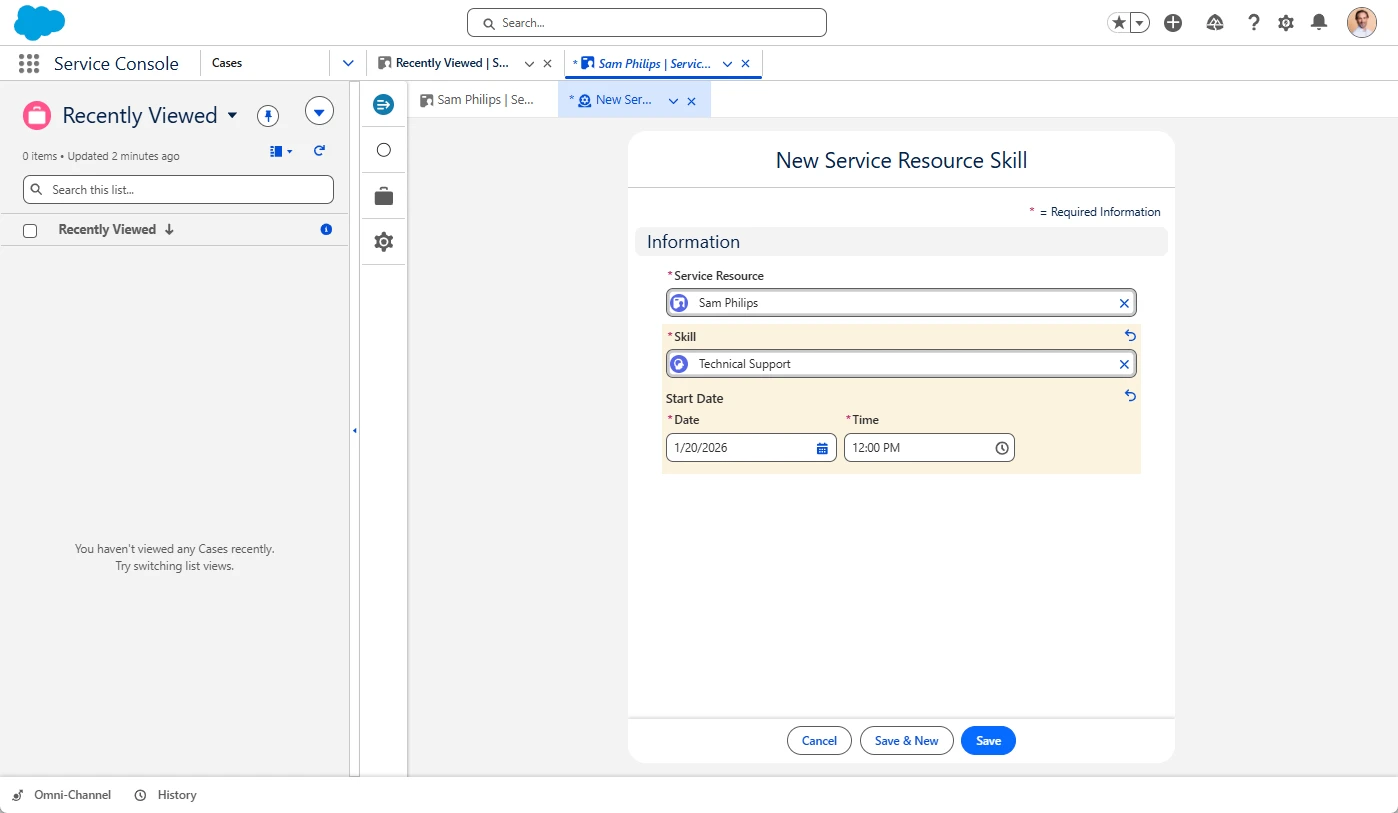The height and width of the screenshot is (813, 1398).
Task: Click the empty circle sidebar icon
Action: click(383, 150)
